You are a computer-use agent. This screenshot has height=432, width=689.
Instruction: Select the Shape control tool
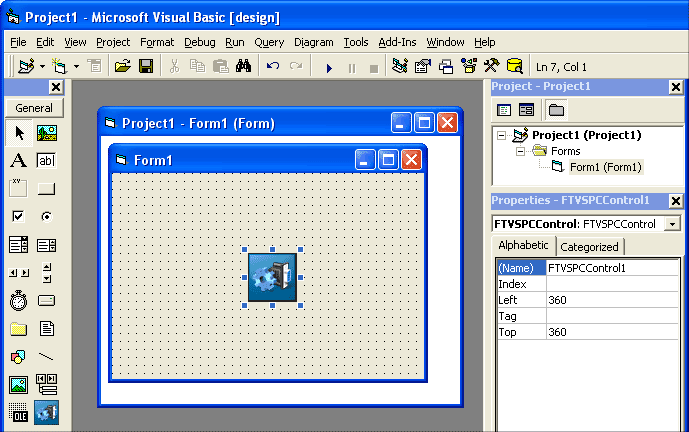[x=18, y=357]
